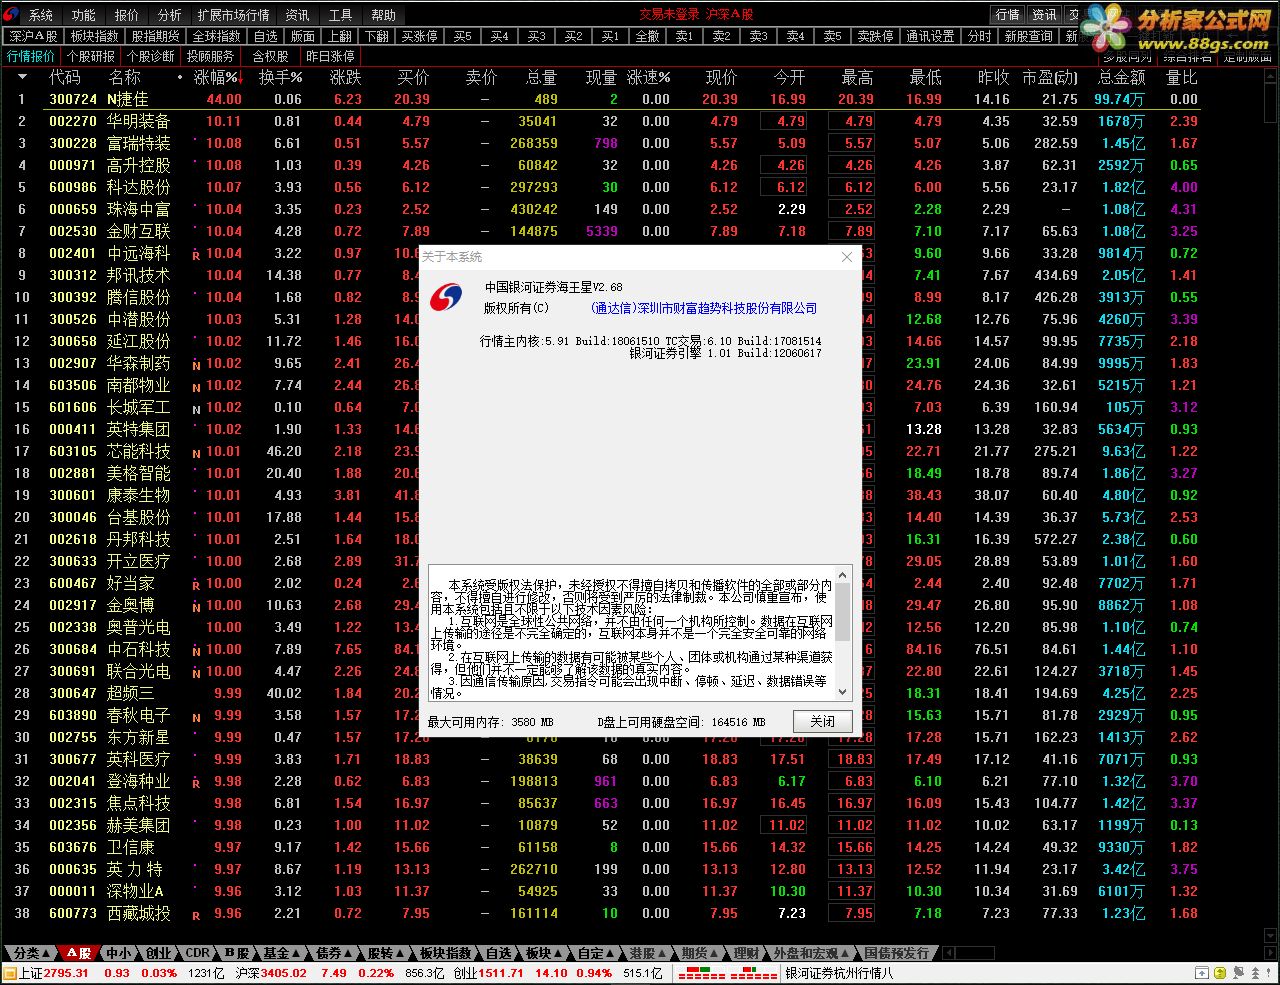This screenshot has width=1280, height=985.
Task: Open the 扩展市场行情 menu
Action: pos(233,15)
